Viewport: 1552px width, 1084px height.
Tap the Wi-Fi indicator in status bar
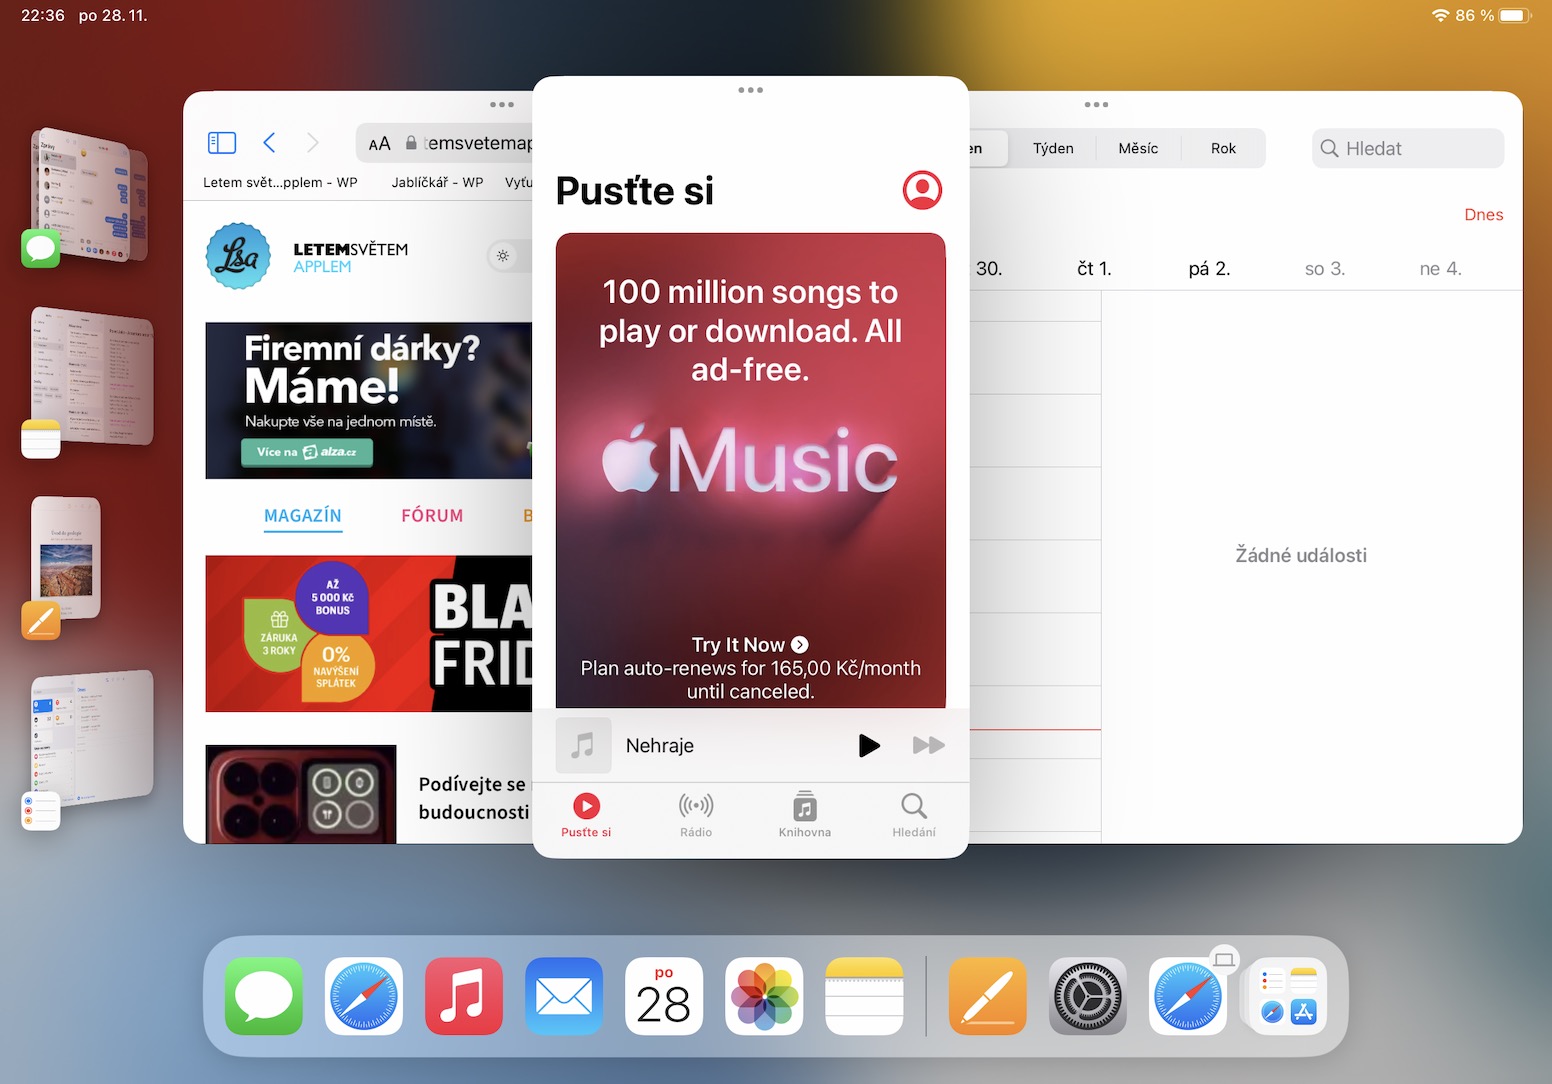tap(1441, 16)
